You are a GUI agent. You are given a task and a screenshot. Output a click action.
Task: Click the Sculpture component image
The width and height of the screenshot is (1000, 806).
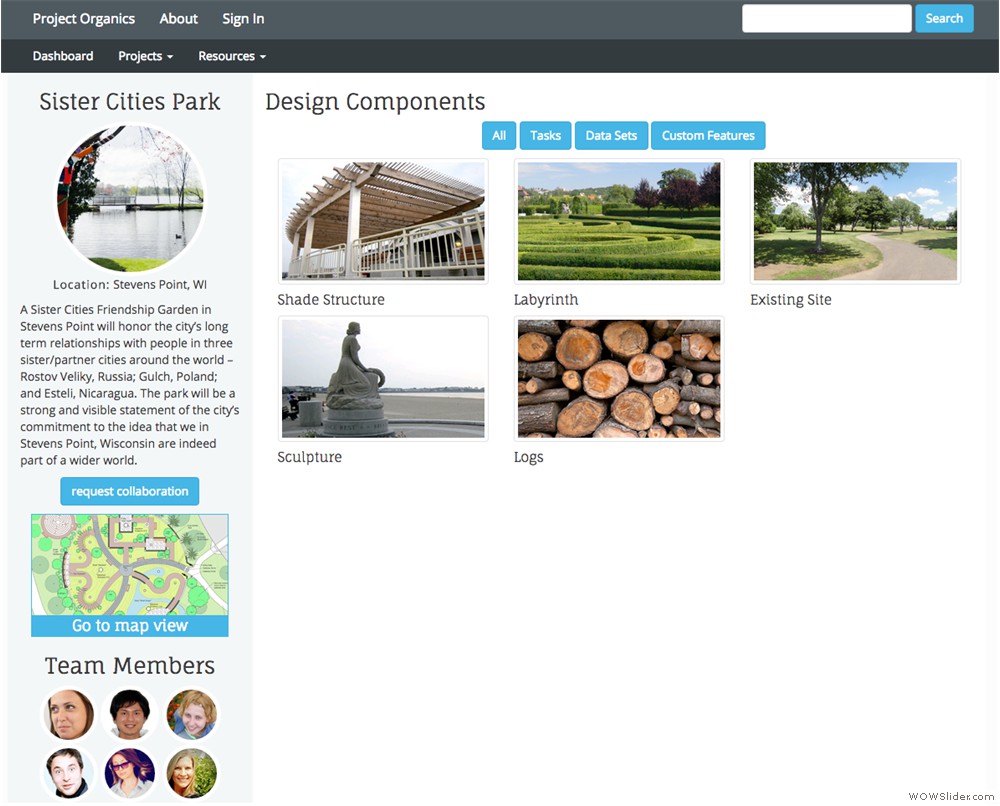(382, 378)
